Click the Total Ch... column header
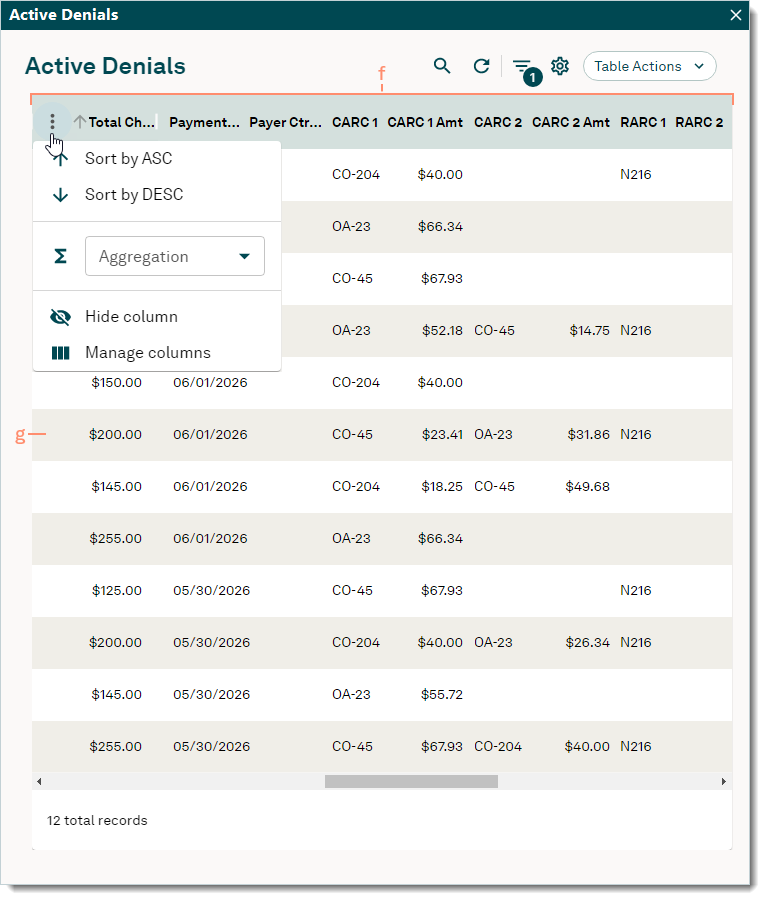This screenshot has width=765, height=900. [x=121, y=122]
